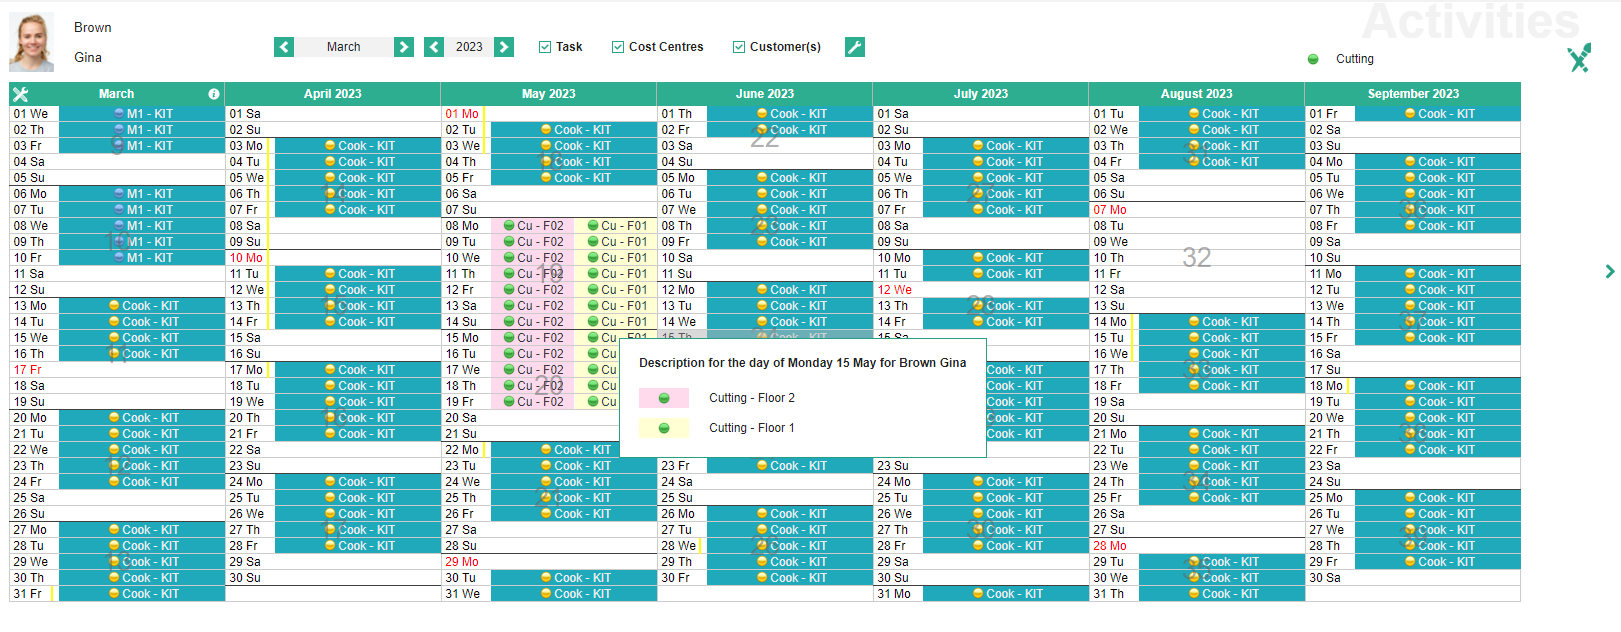Click the 2023 year field
This screenshot has width=1621, height=632.
click(x=469, y=47)
